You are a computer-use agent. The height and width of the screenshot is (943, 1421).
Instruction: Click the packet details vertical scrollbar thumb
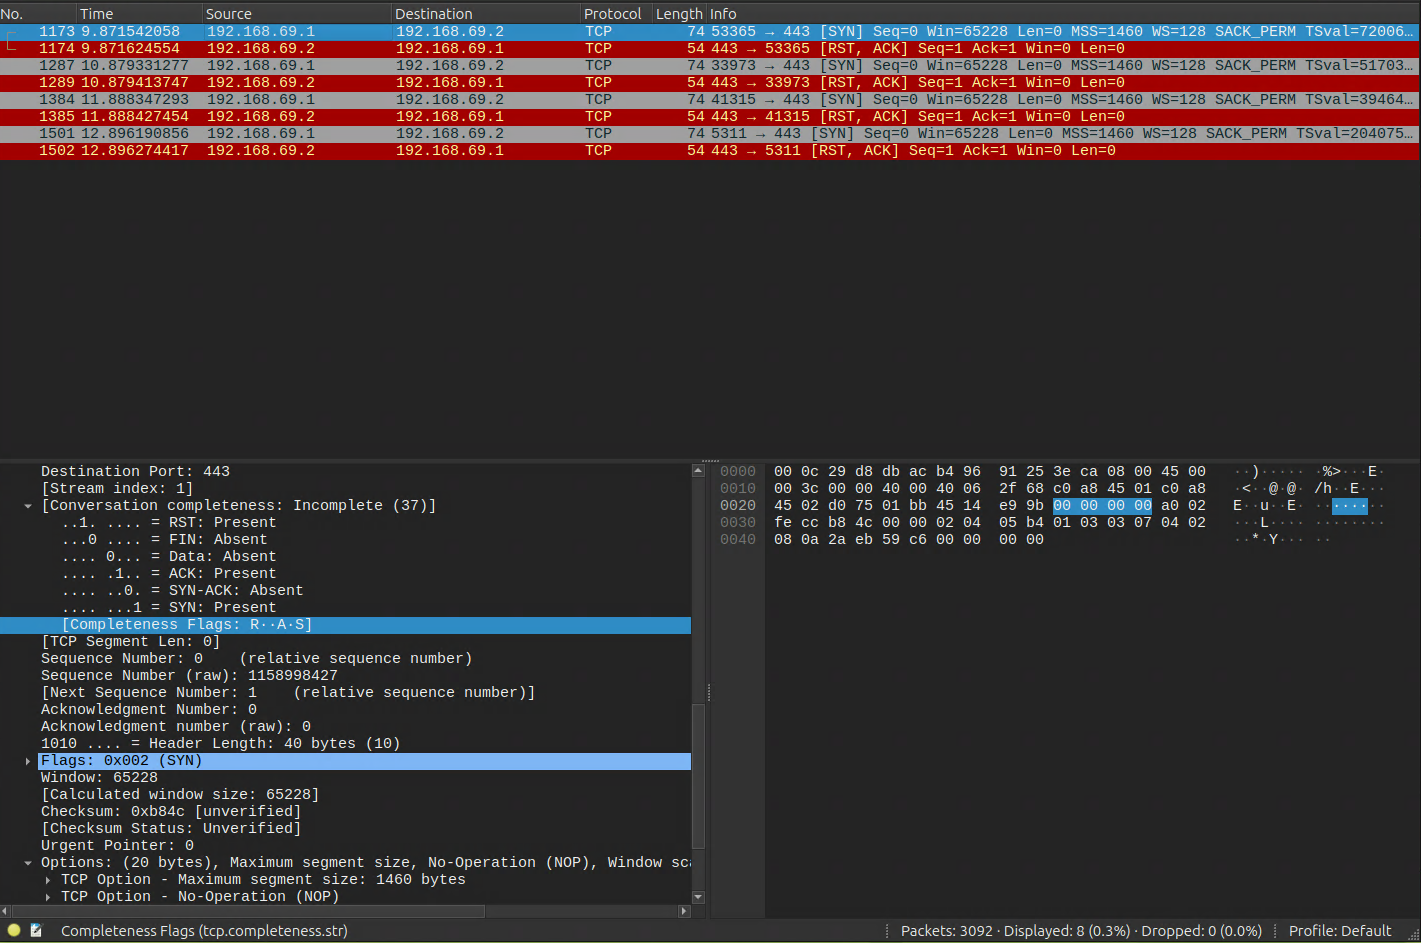click(698, 775)
